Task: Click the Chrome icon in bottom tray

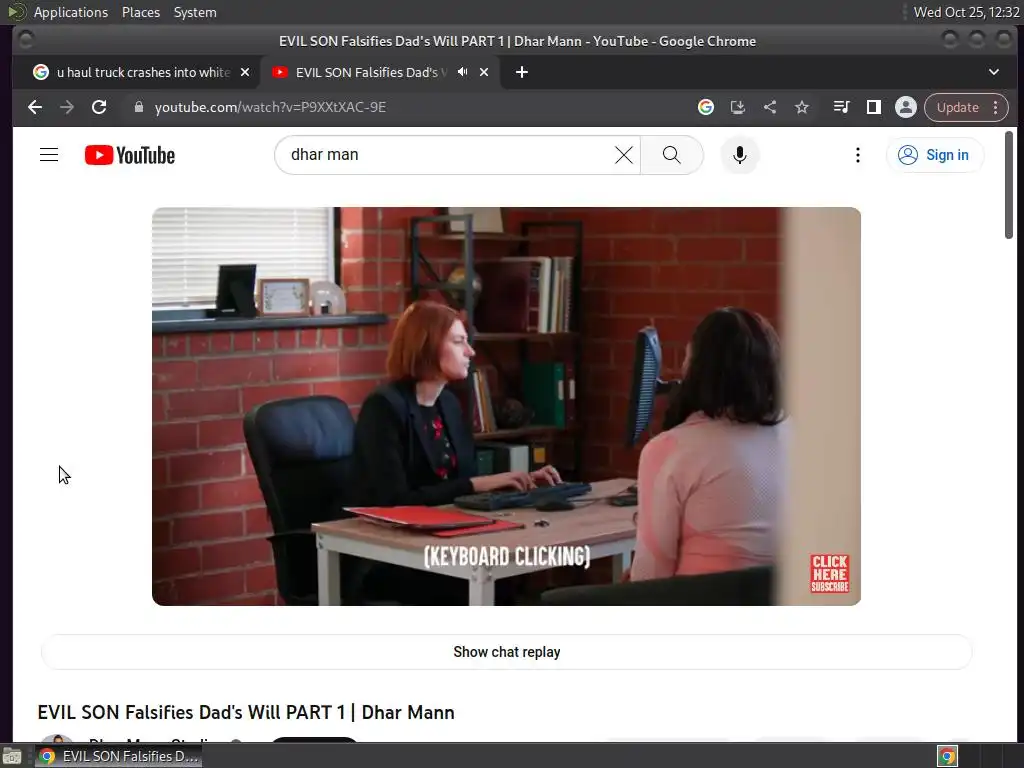Action: 947,756
